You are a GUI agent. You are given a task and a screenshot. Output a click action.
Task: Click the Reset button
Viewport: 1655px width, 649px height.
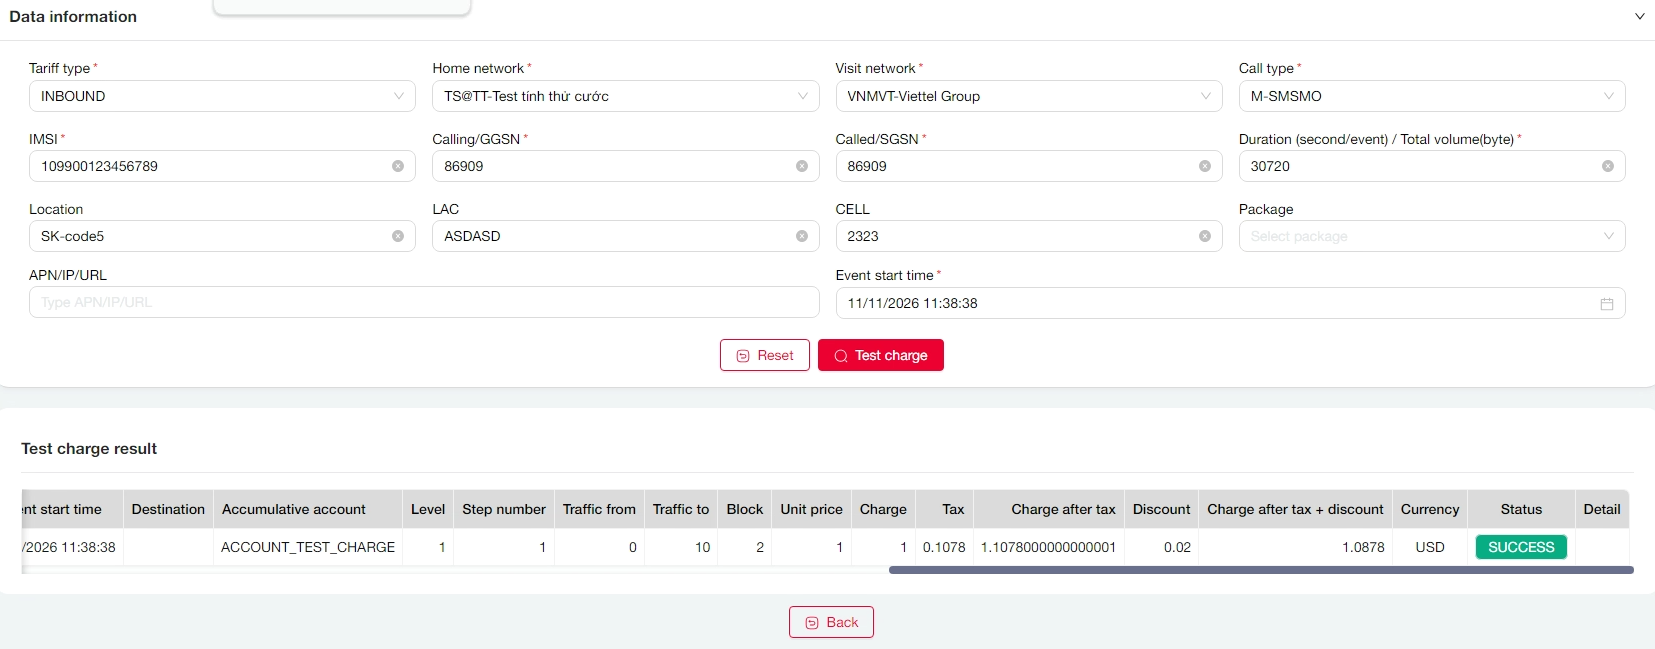765,355
